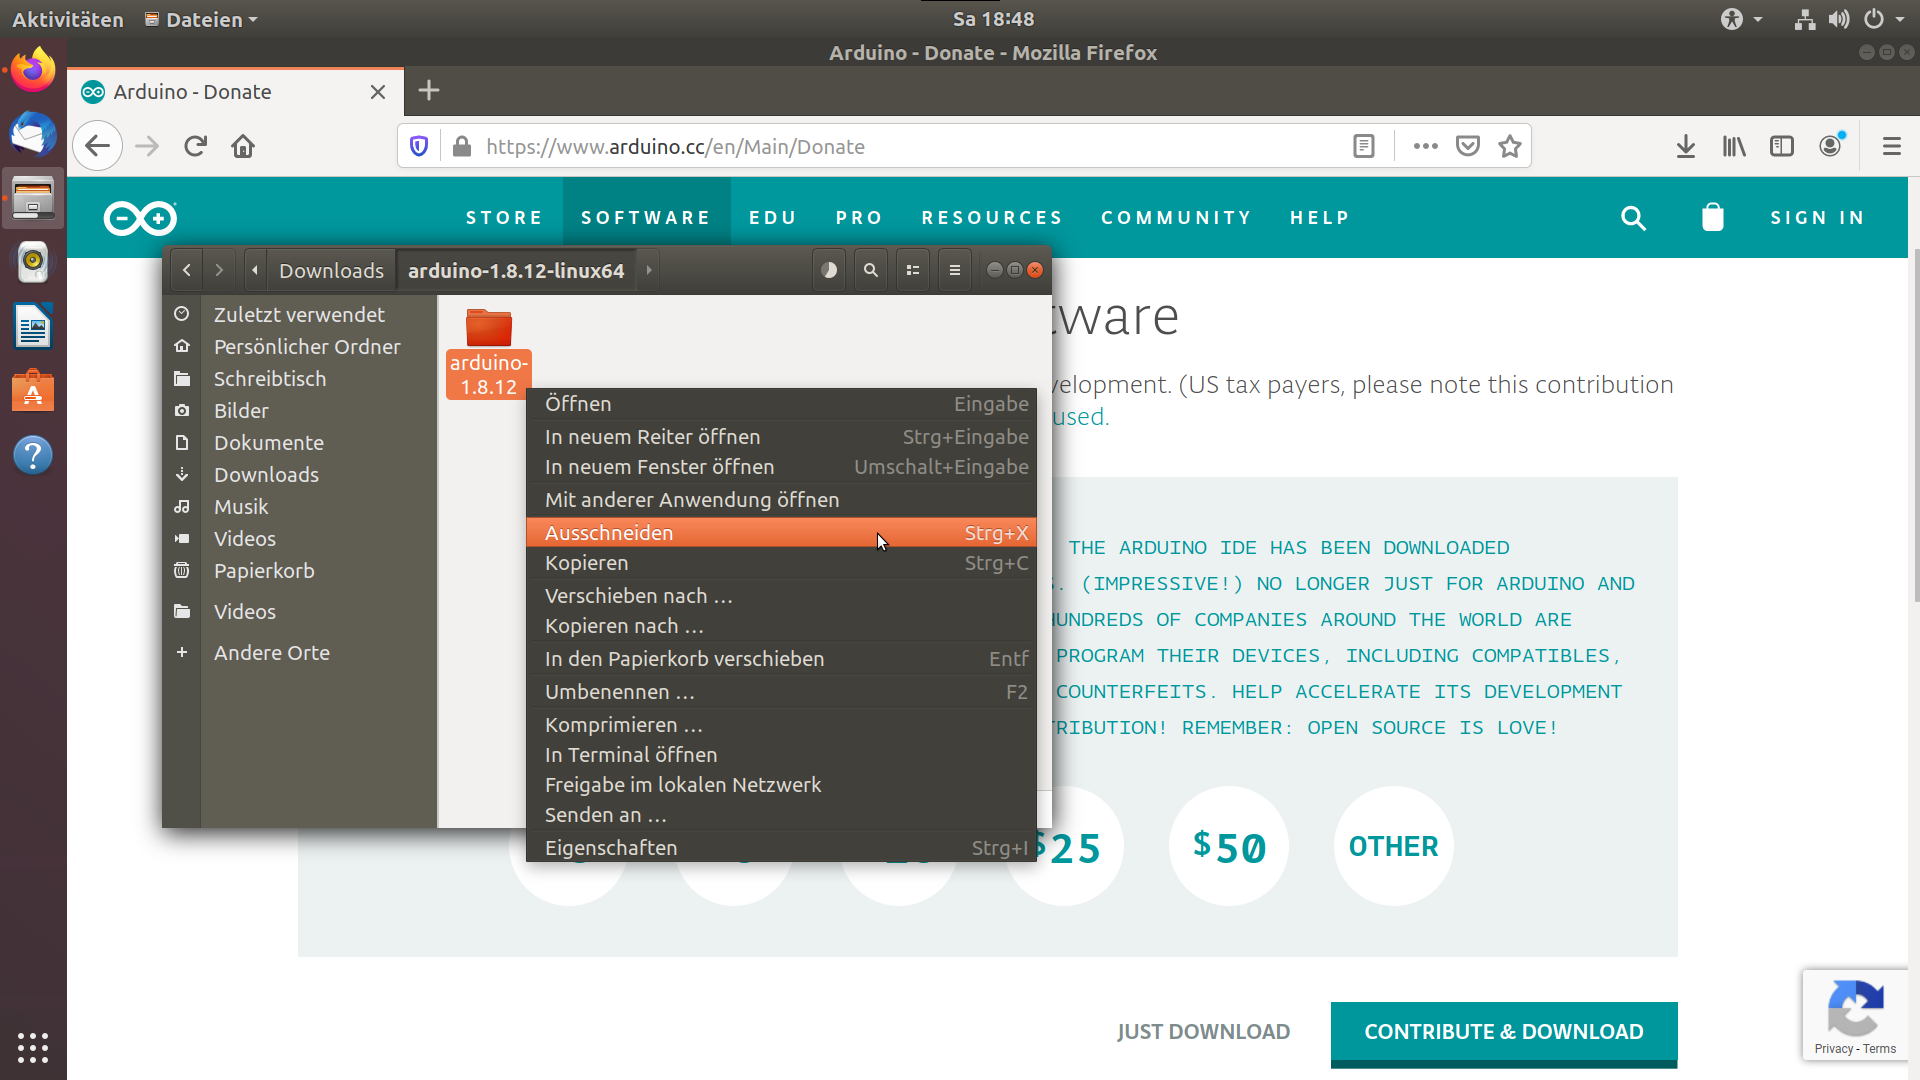Screen dimensions: 1920x1080
Task: Close the Arduino - Donate tab
Action: coord(378,92)
